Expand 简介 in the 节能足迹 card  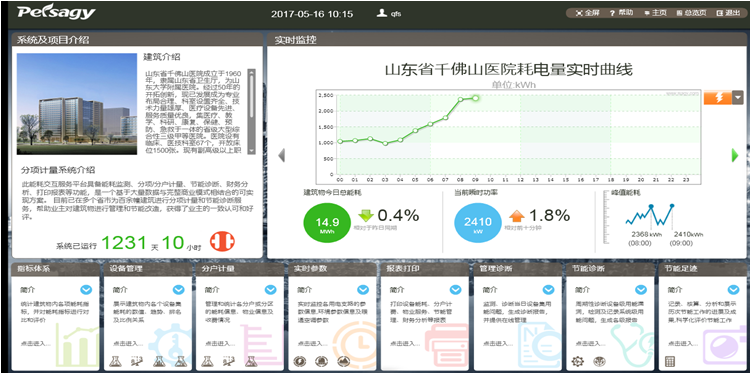click(x=733, y=290)
